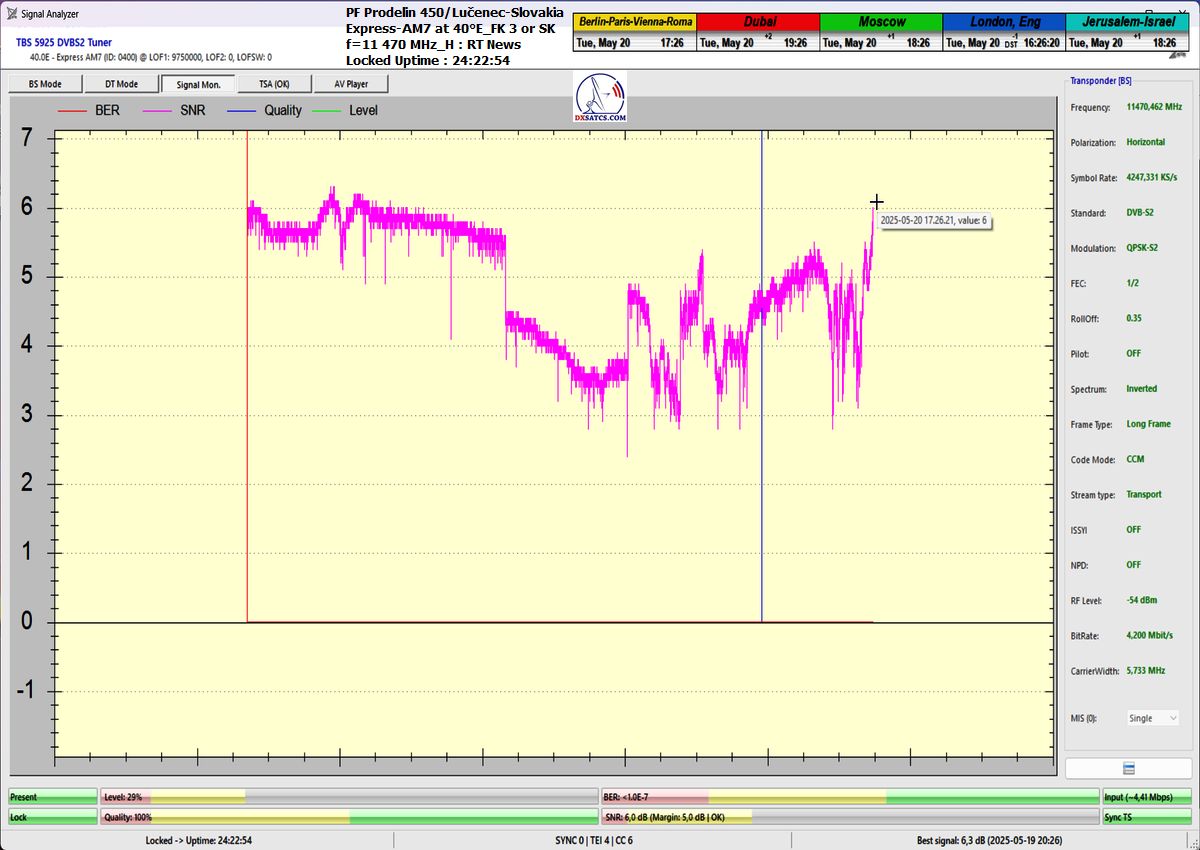Click the Sync TS status indicator

pyautogui.click(x=1146, y=817)
